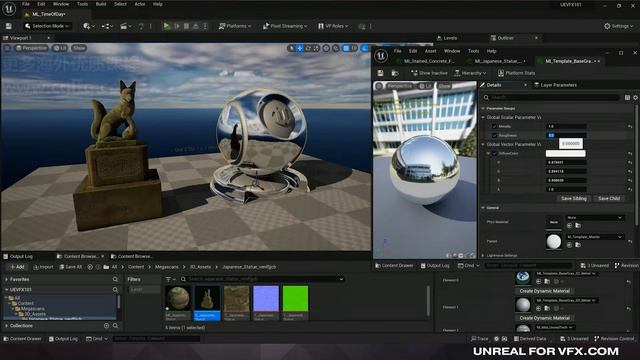Click the Platform Stats button
The height and width of the screenshot is (360, 640).
pyautogui.click(x=516, y=73)
